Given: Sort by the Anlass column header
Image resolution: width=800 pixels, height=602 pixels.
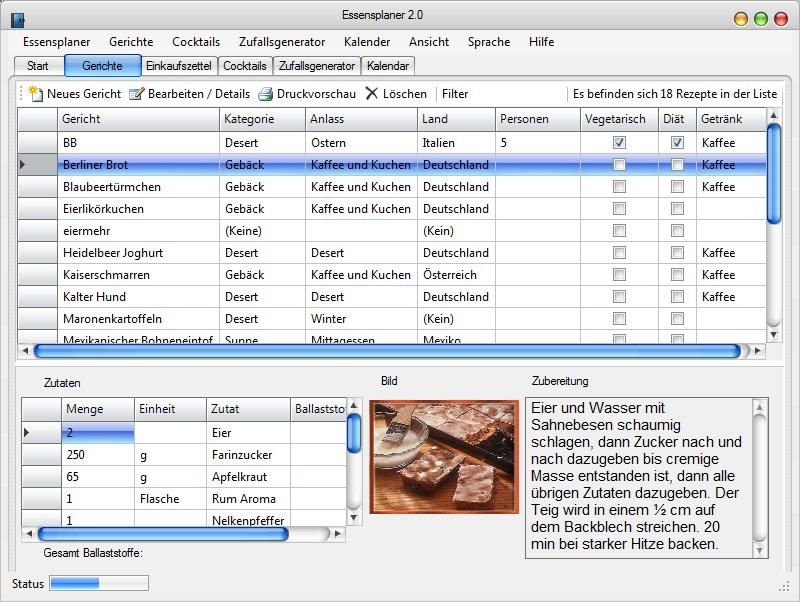Looking at the screenshot, I should point(361,119).
